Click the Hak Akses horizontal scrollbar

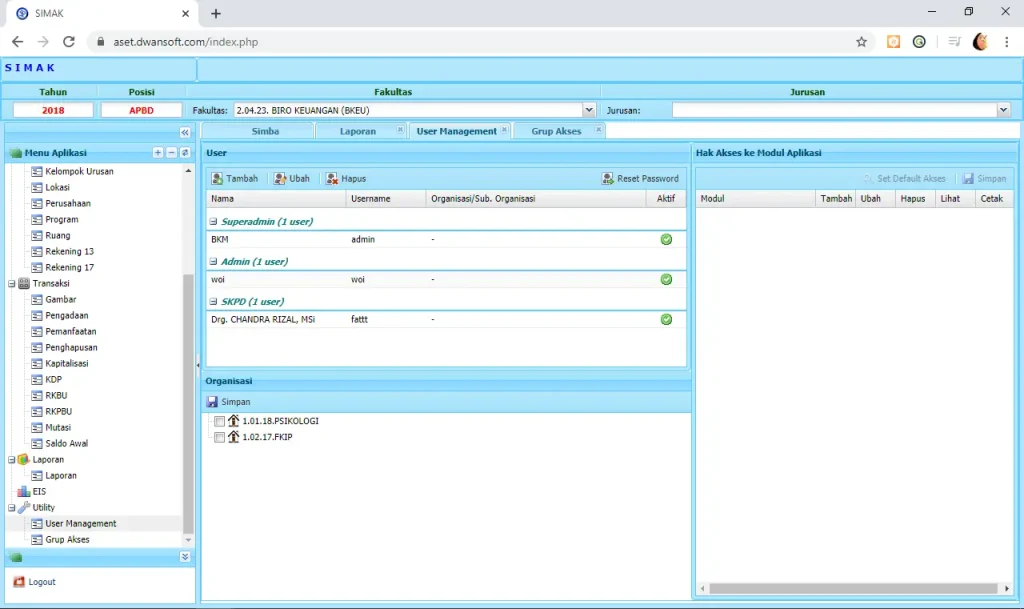coord(854,588)
